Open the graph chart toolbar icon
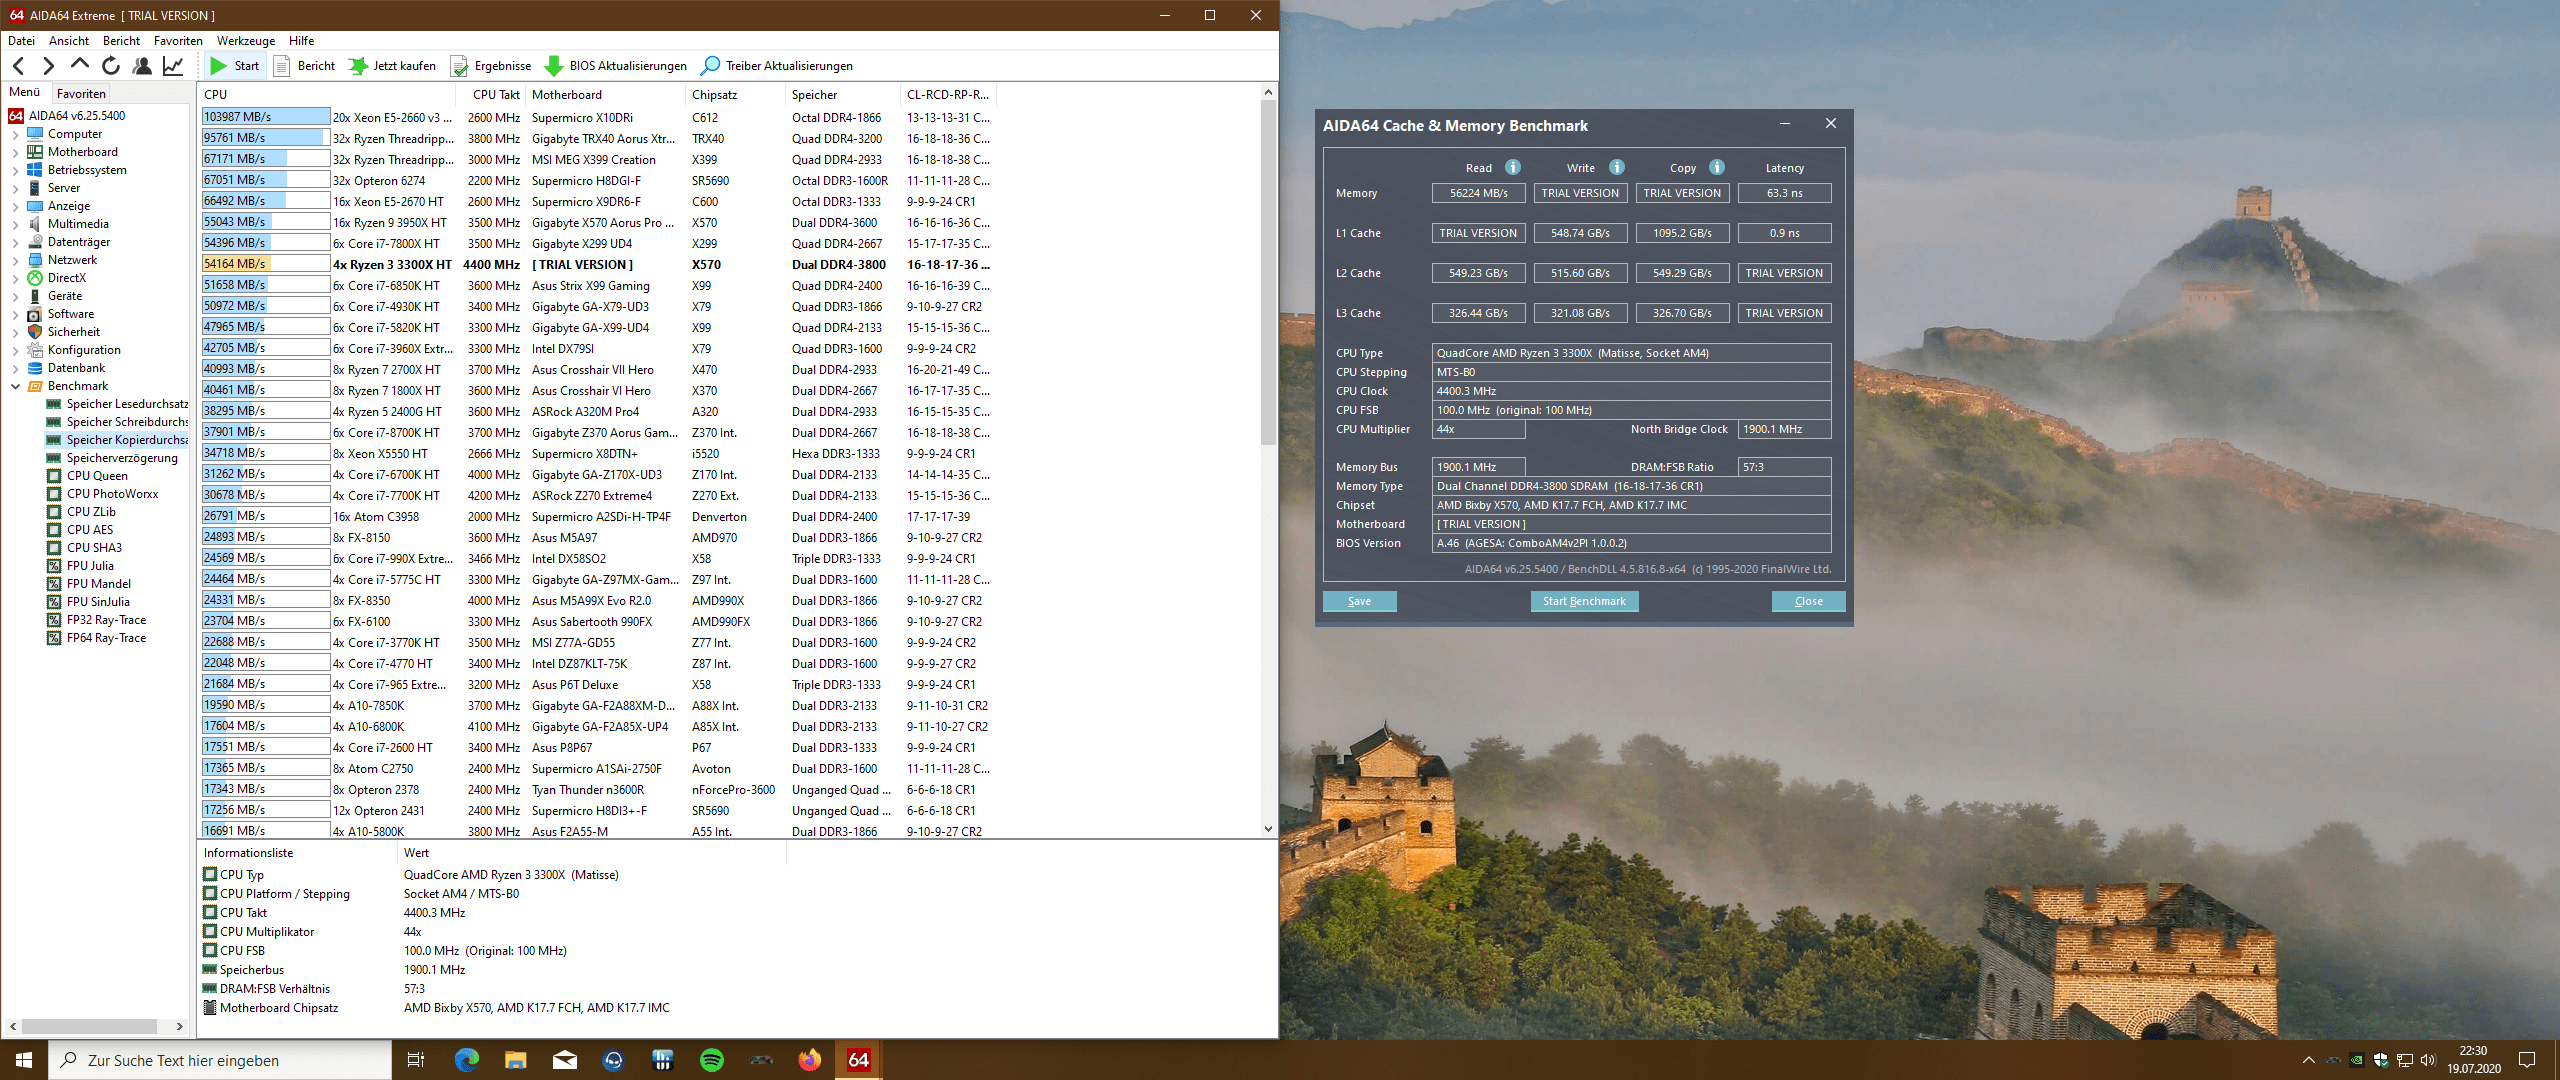The height and width of the screenshot is (1080, 2560). coord(173,66)
